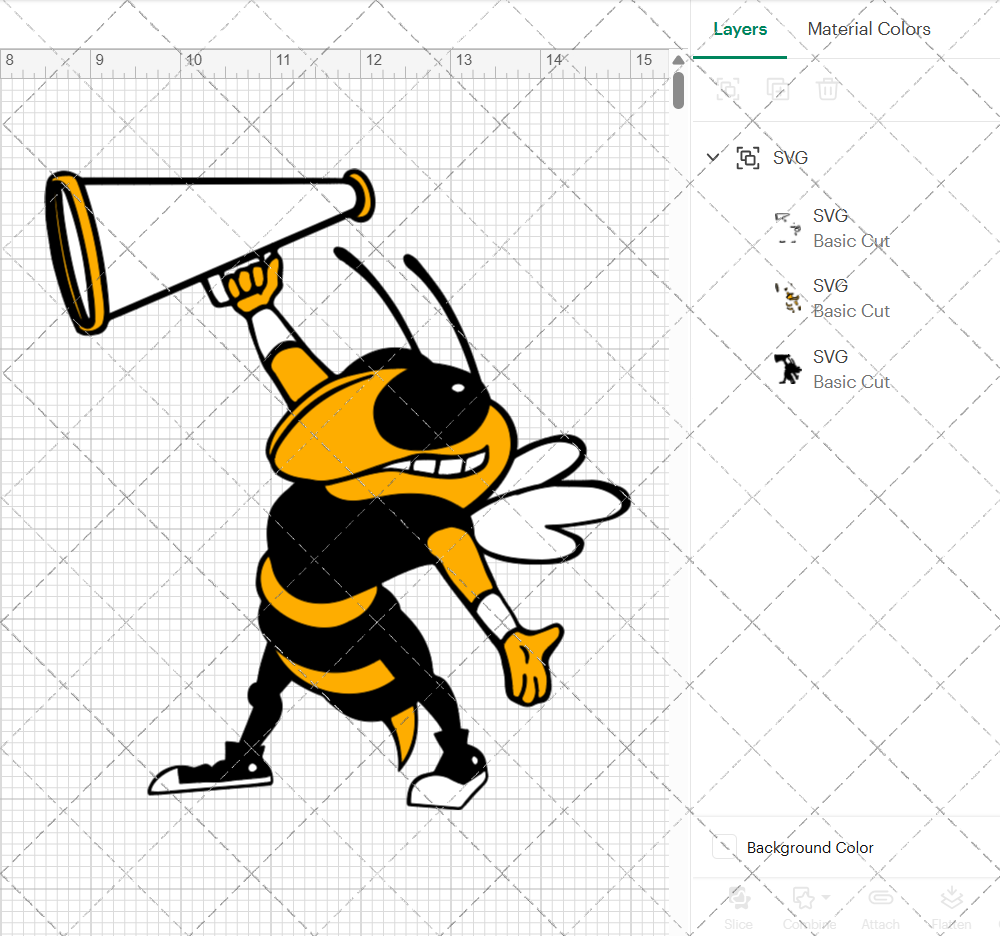The height and width of the screenshot is (936, 1000).
Task: Click the Delete trash icon
Action: point(827,89)
